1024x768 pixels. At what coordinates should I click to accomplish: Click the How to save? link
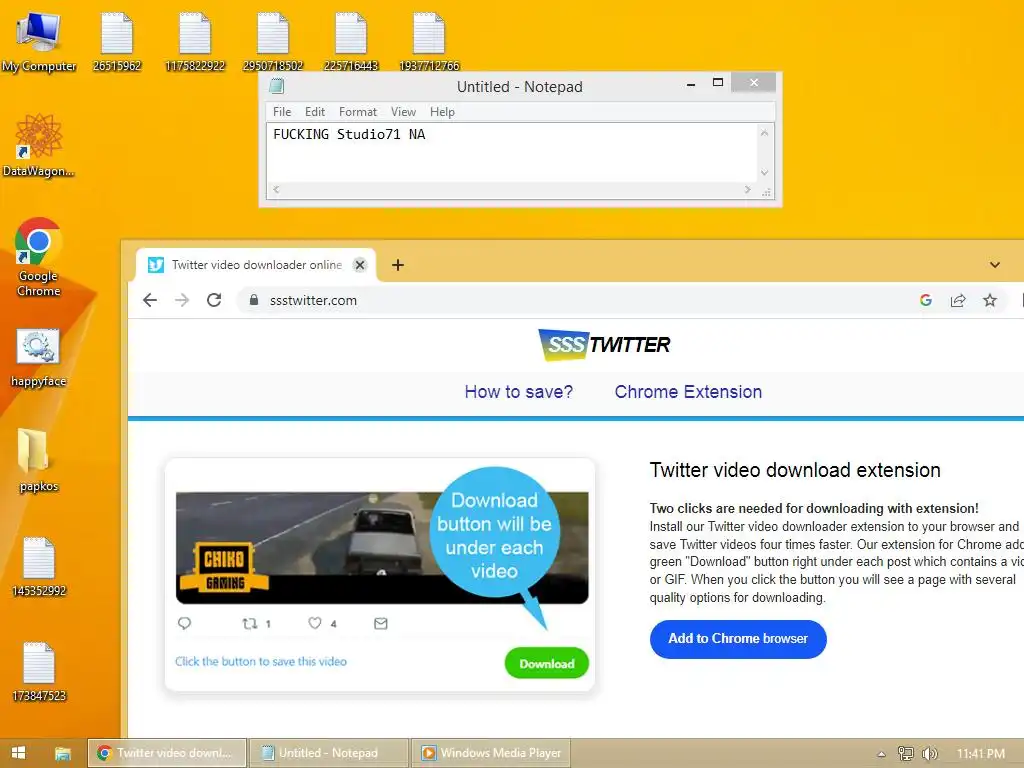(x=519, y=392)
